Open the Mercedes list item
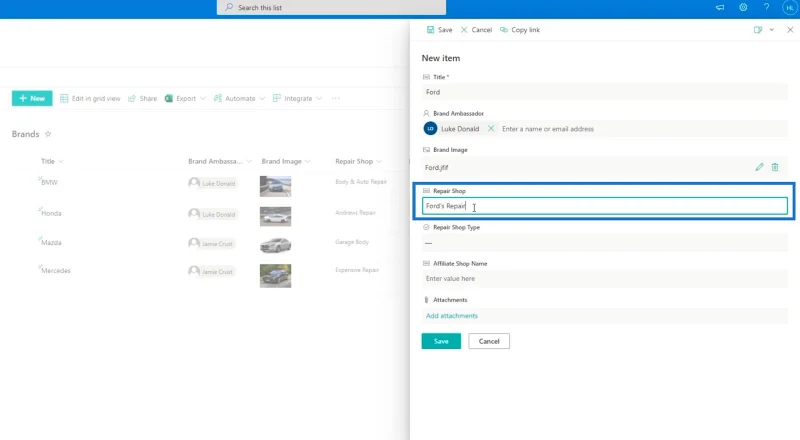Screen dimensions: 800x440 tap(56, 271)
